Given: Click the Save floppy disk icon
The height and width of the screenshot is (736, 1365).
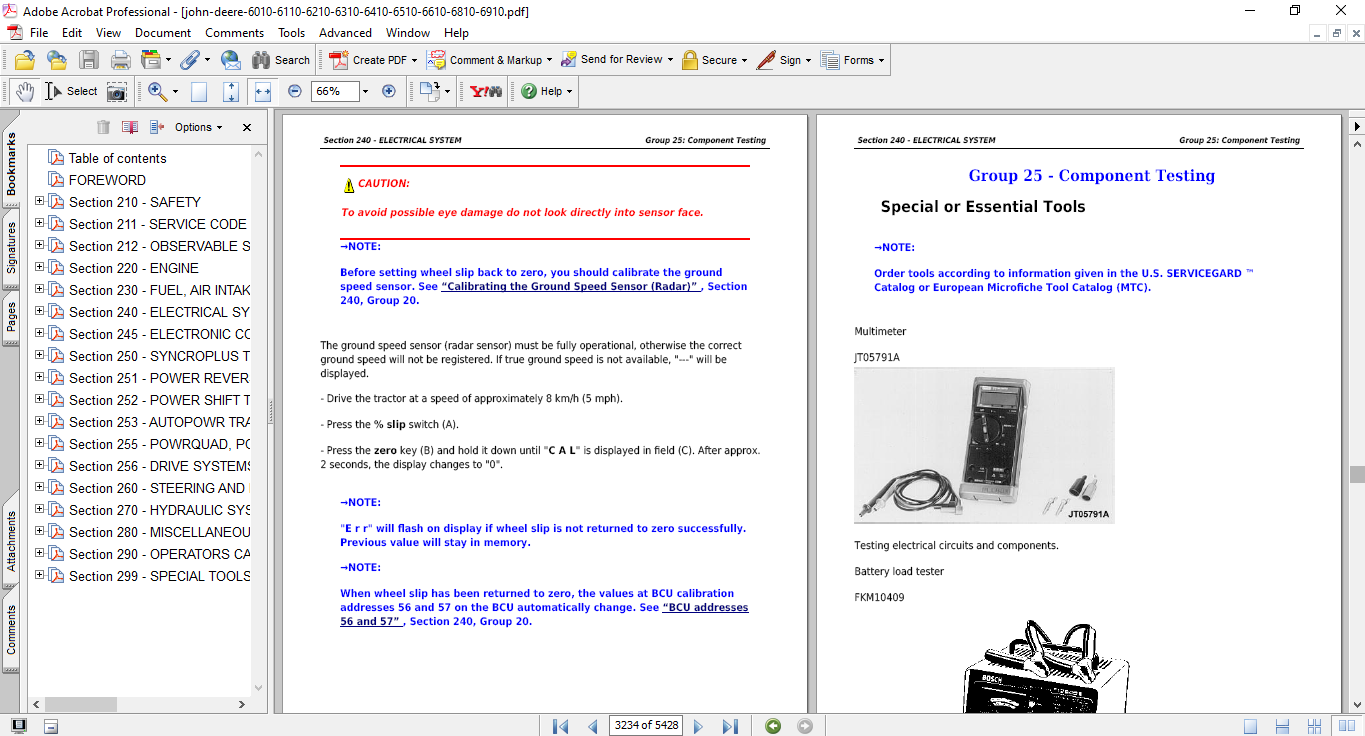Looking at the screenshot, I should [x=89, y=60].
